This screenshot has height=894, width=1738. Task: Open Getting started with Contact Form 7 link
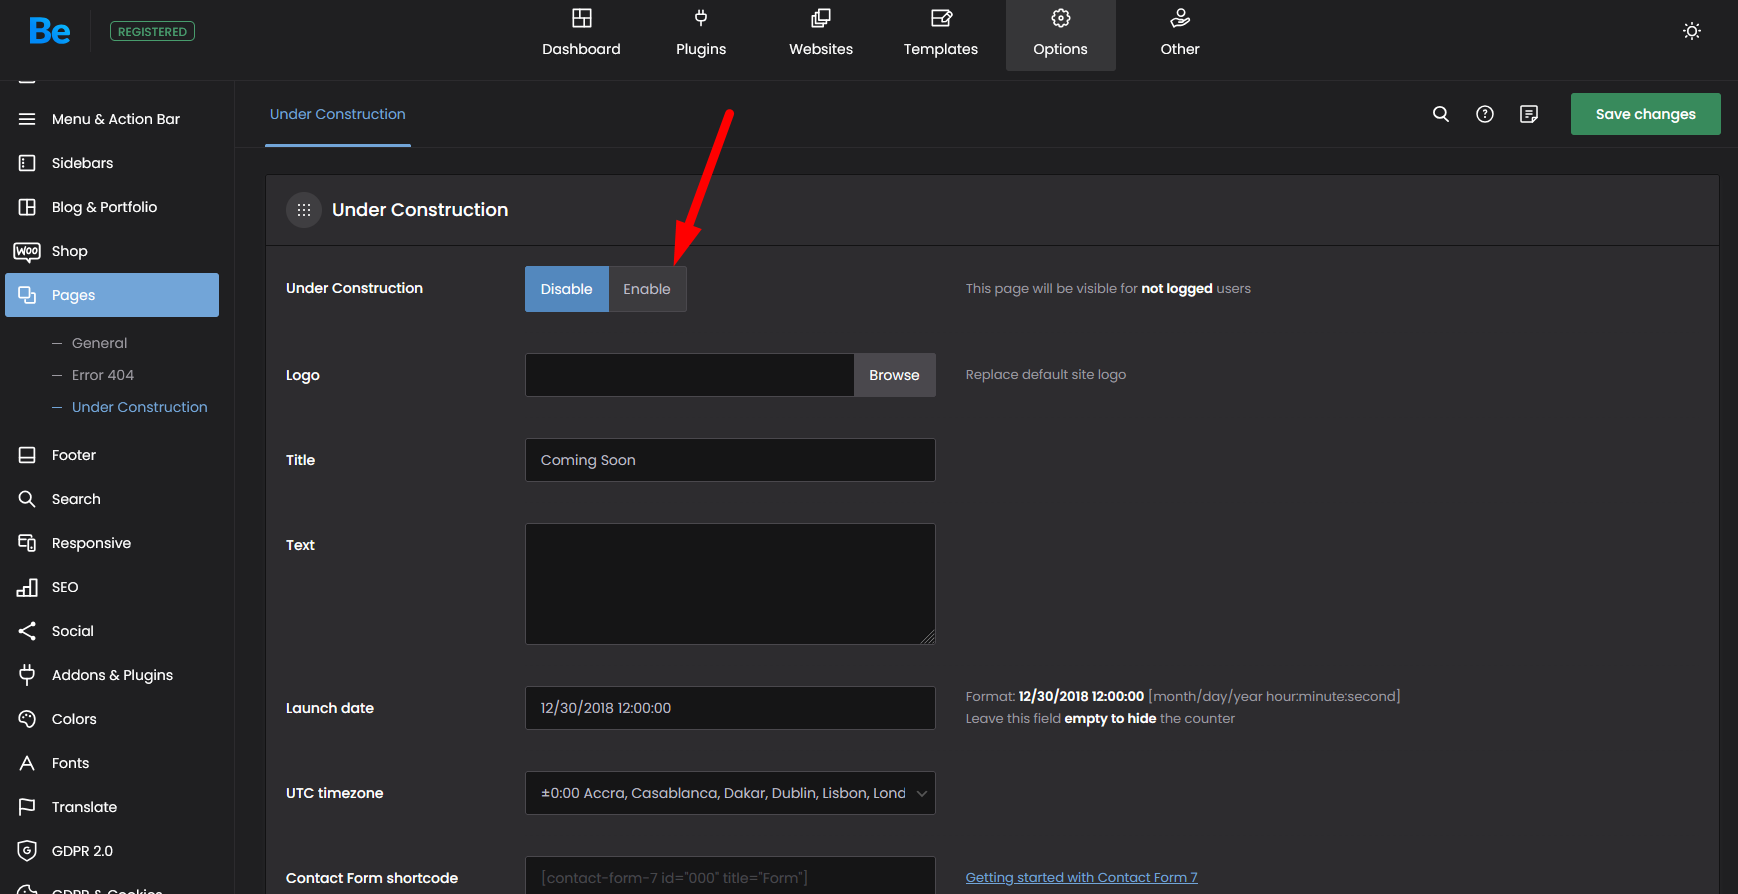pyautogui.click(x=1081, y=878)
